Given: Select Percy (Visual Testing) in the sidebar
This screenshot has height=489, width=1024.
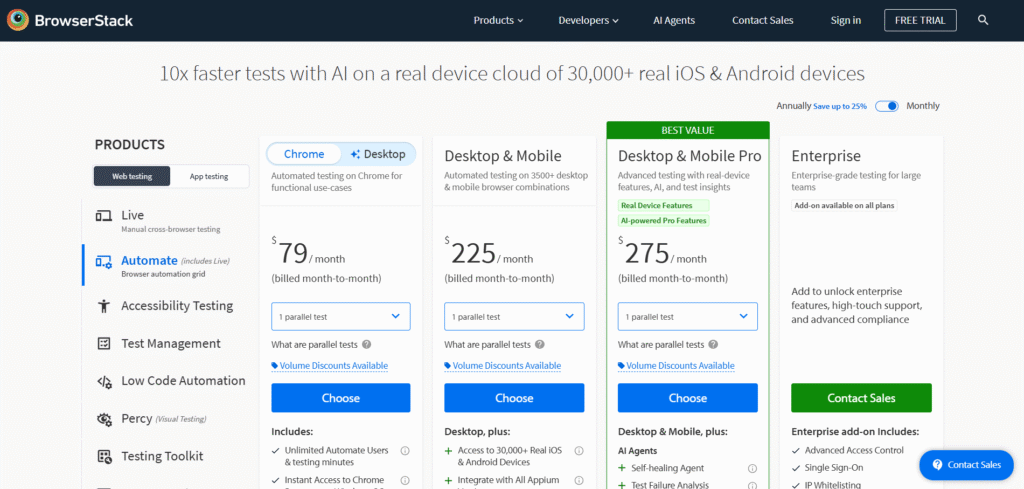Looking at the screenshot, I should click(x=166, y=418).
